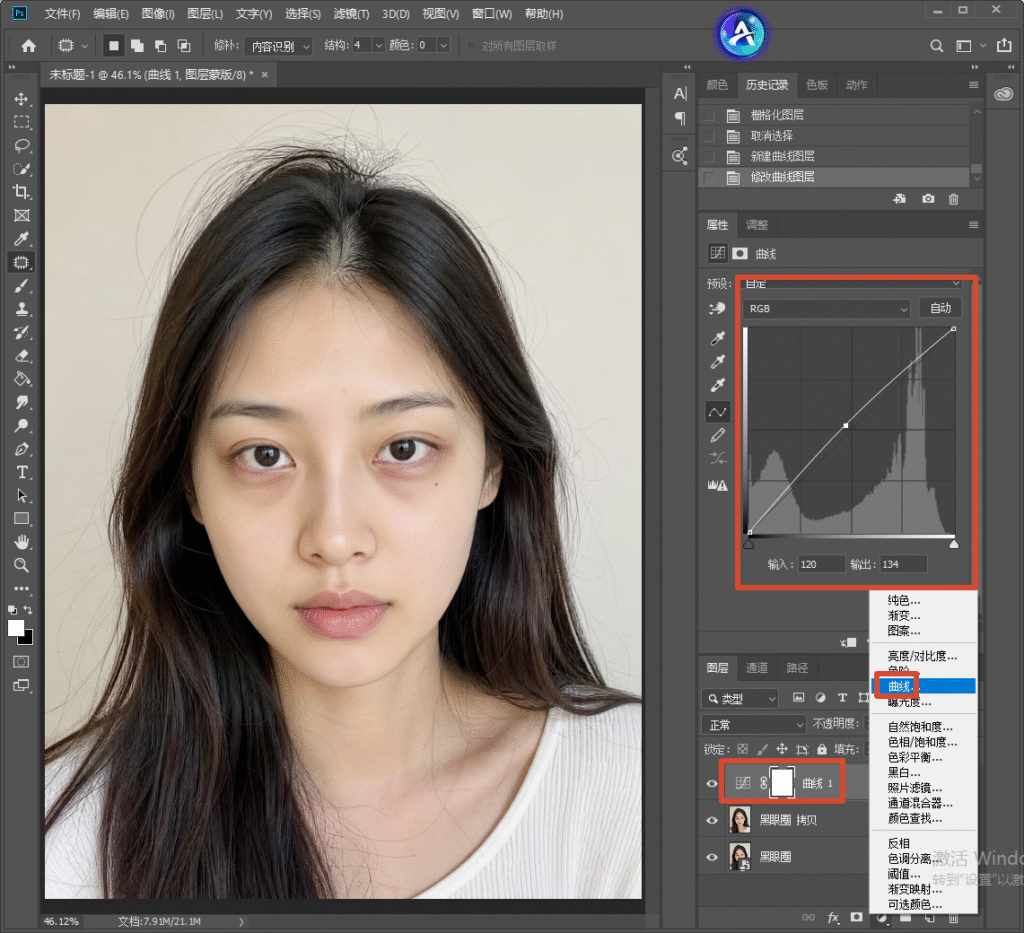This screenshot has height=933, width=1024.
Task: Open the blend mode 正常 dropdown
Action: (754, 725)
